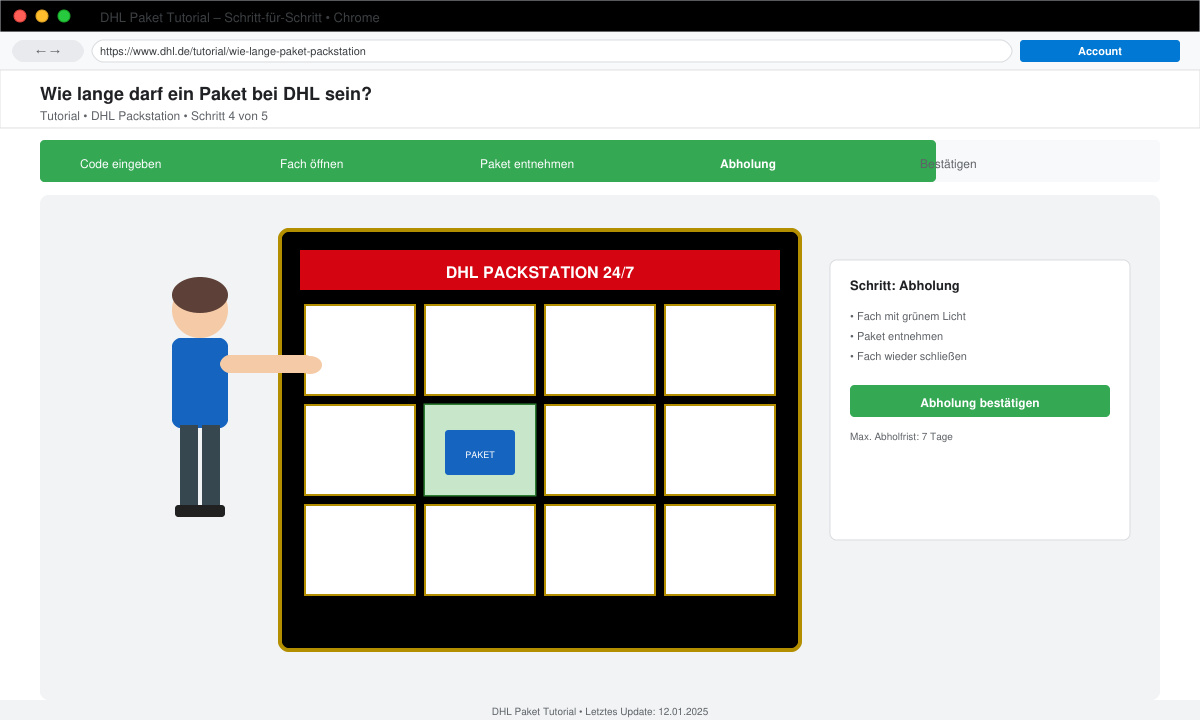Screen dimensions: 1200x720
Task: Open the Paket entnehmen step tab
Action: [x=527, y=164]
